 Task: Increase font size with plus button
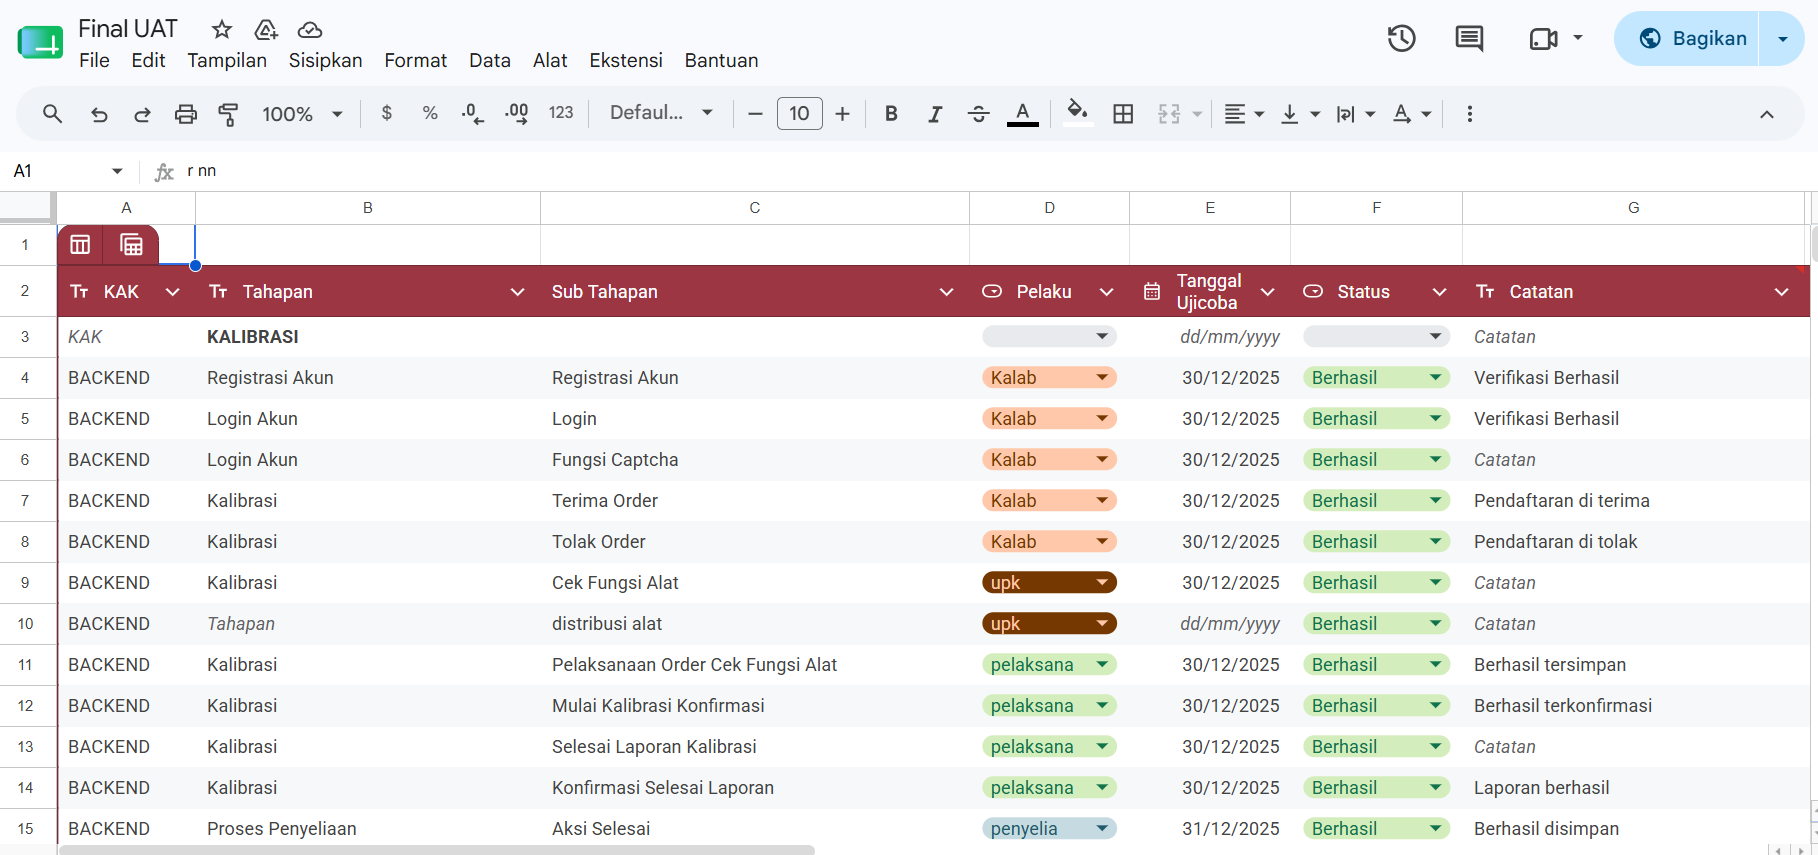(842, 113)
